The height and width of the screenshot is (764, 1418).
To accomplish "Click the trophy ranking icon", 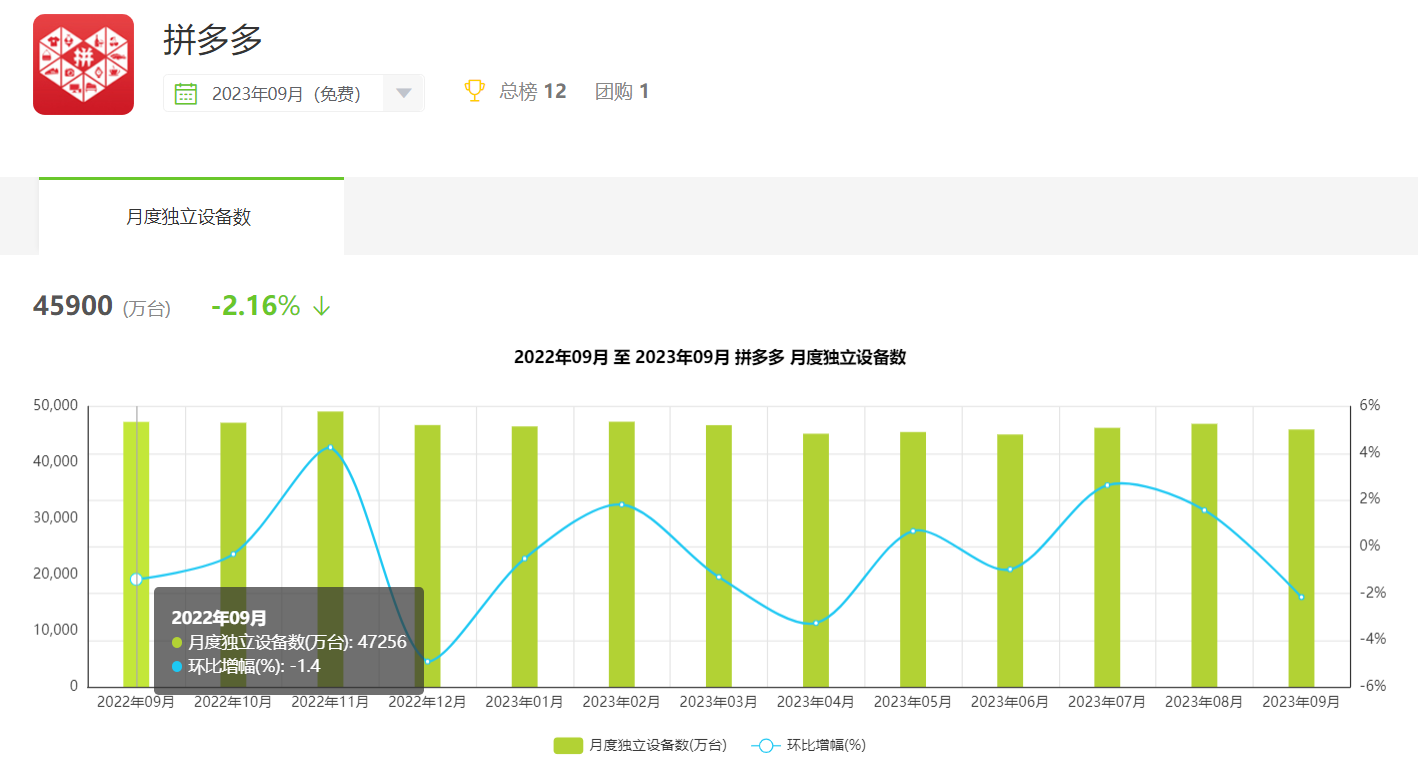I will point(474,91).
